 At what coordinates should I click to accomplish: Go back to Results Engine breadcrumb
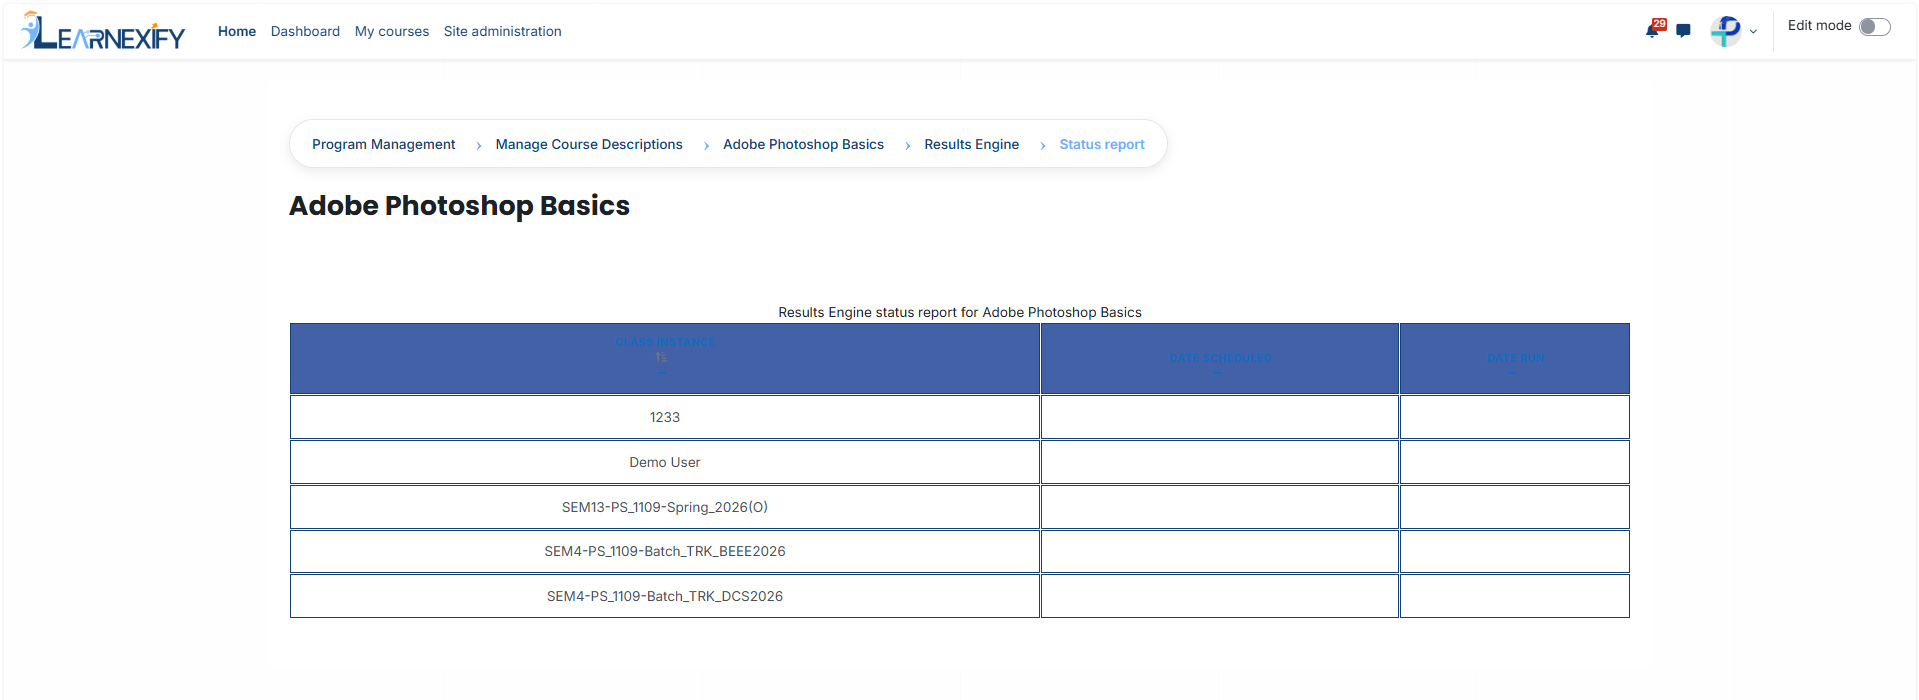coord(972,144)
